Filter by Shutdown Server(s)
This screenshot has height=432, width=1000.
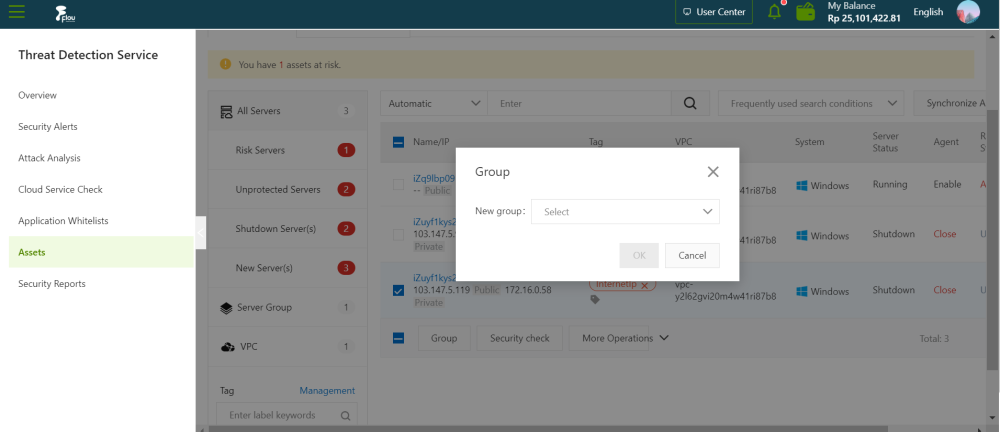point(288,228)
